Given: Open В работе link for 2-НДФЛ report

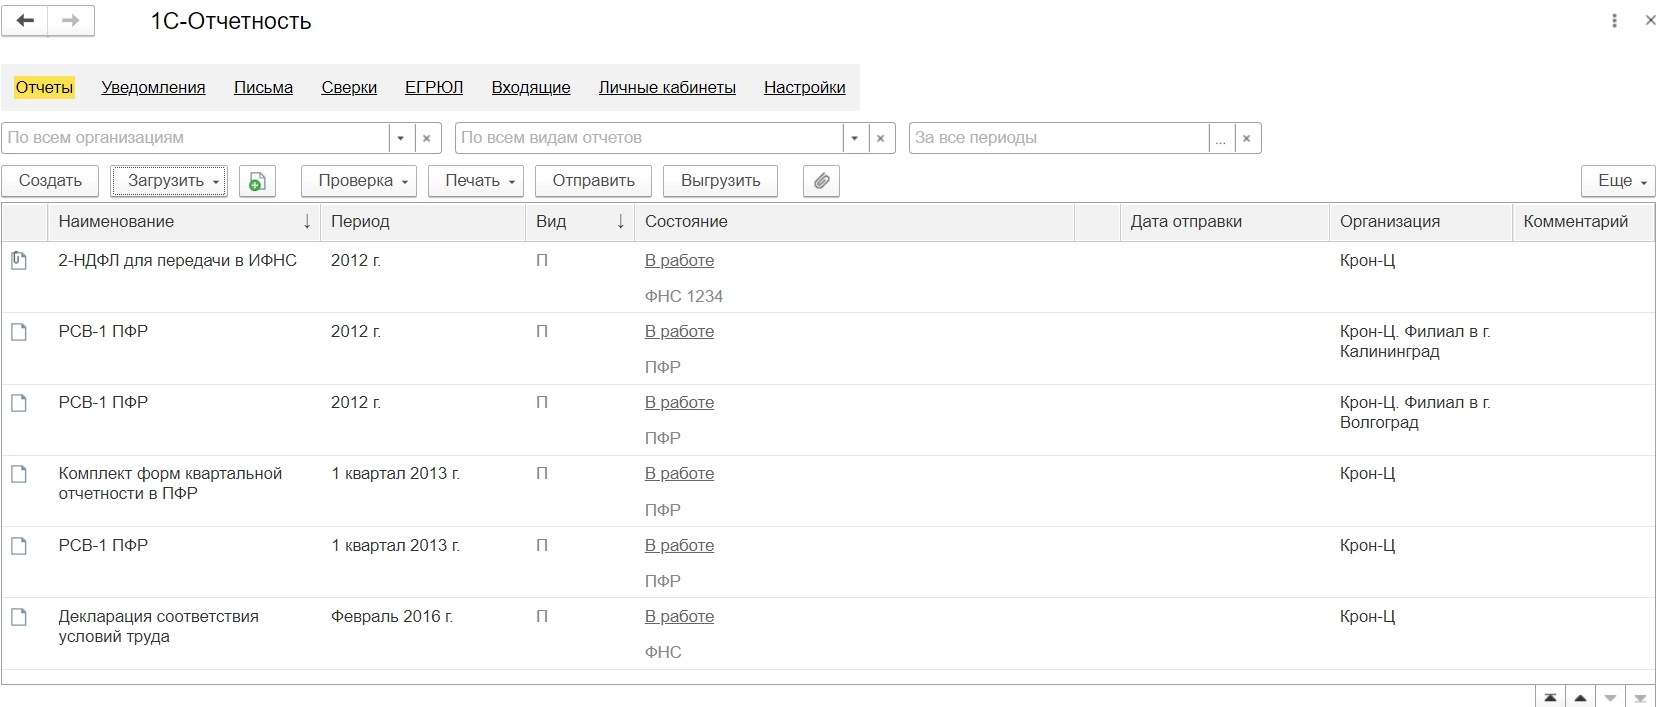Looking at the screenshot, I should pyautogui.click(x=679, y=261).
